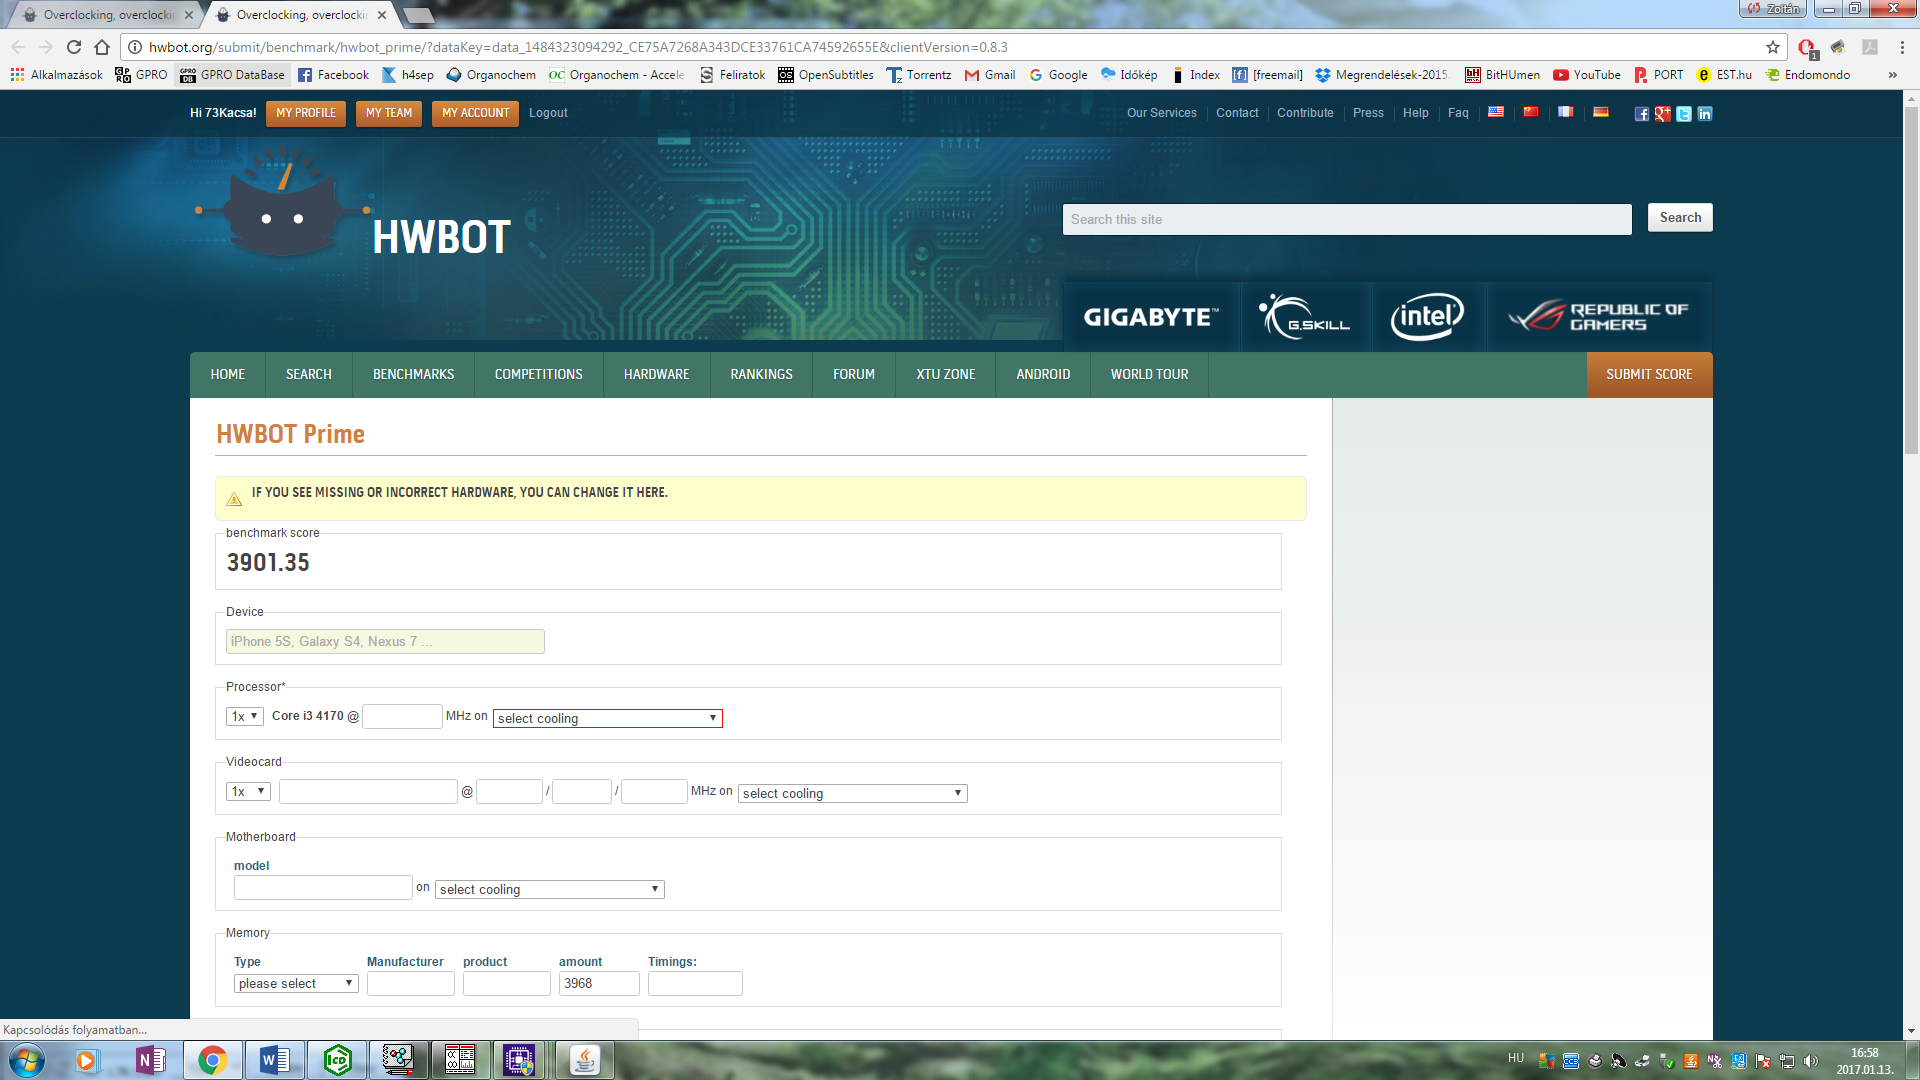The image size is (1920, 1080).
Task: Open MY PROFILE button
Action: [x=306, y=113]
